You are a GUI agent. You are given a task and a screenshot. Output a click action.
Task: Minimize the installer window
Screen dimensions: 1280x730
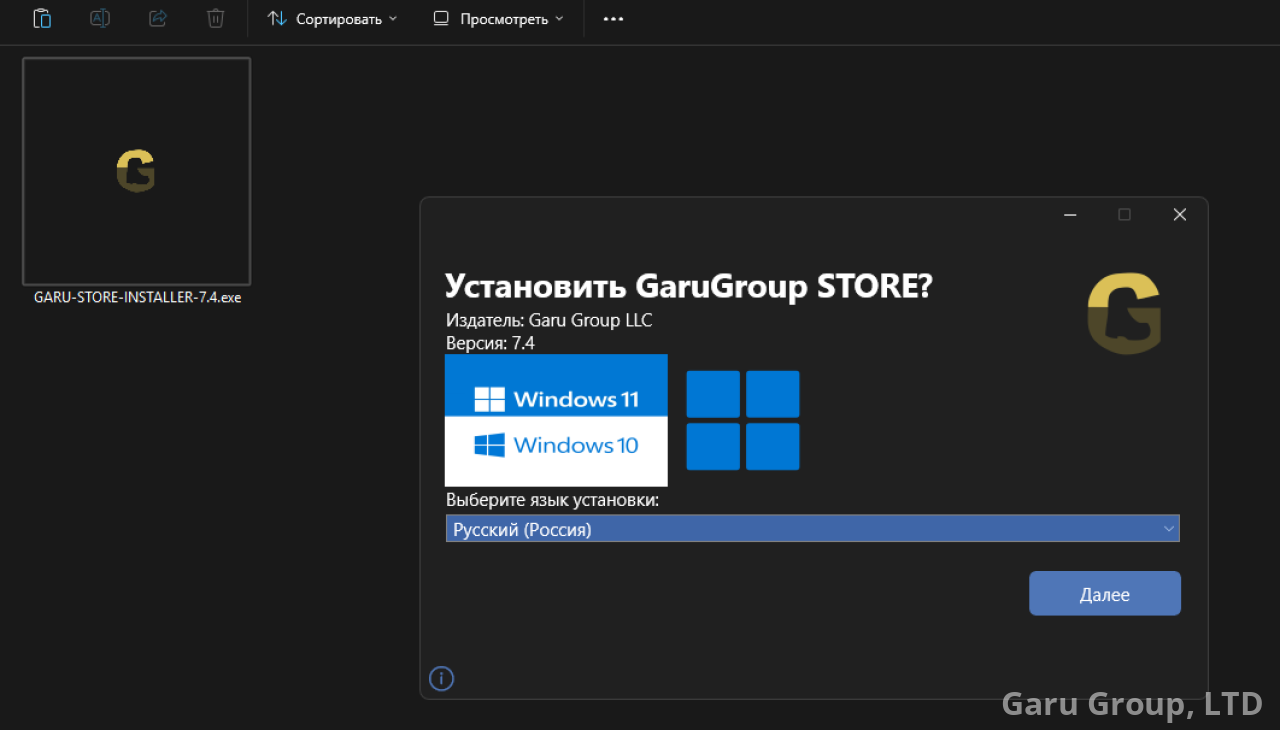[1070, 215]
